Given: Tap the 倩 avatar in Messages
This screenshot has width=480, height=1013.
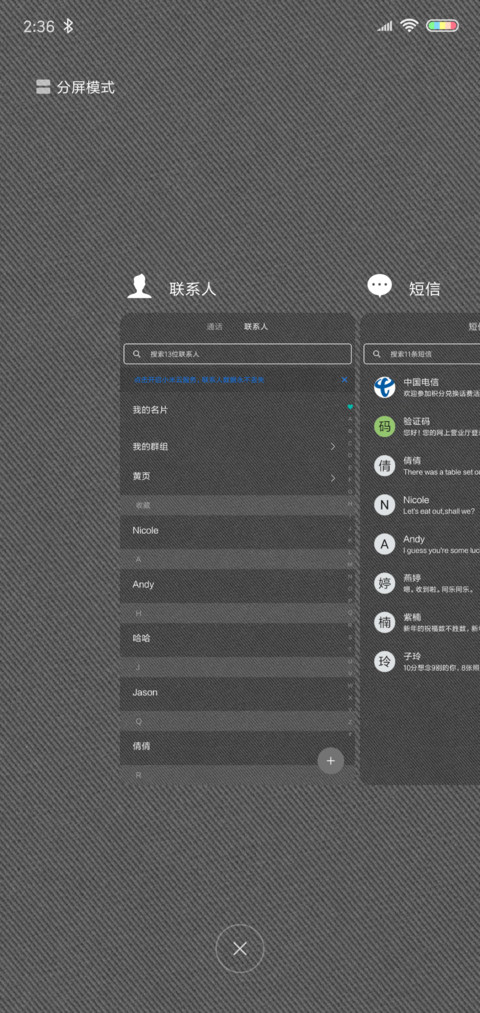Looking at the screenshot, I should (x=384, y=466).
